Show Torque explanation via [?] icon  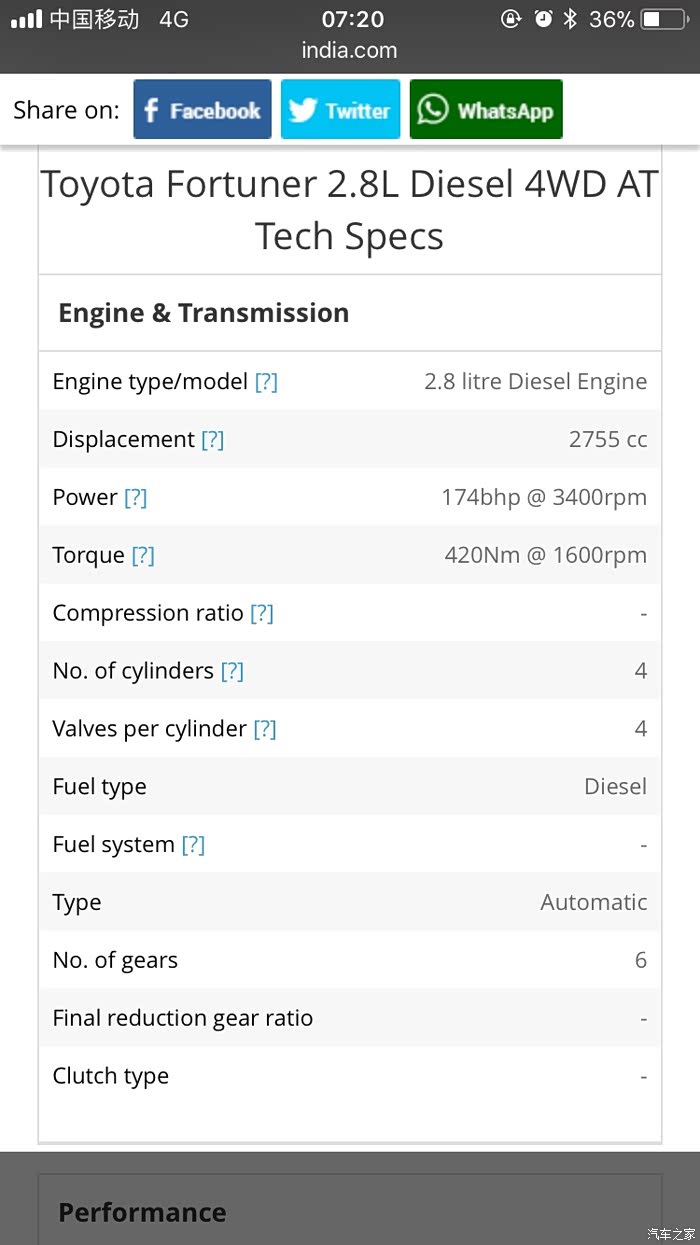click(x=143, y=556)
